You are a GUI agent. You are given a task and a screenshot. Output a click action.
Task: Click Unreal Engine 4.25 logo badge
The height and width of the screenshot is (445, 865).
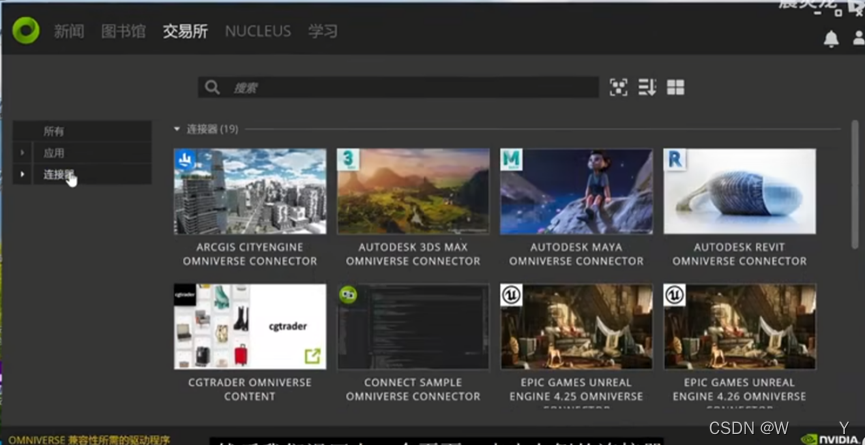point(511,295)
